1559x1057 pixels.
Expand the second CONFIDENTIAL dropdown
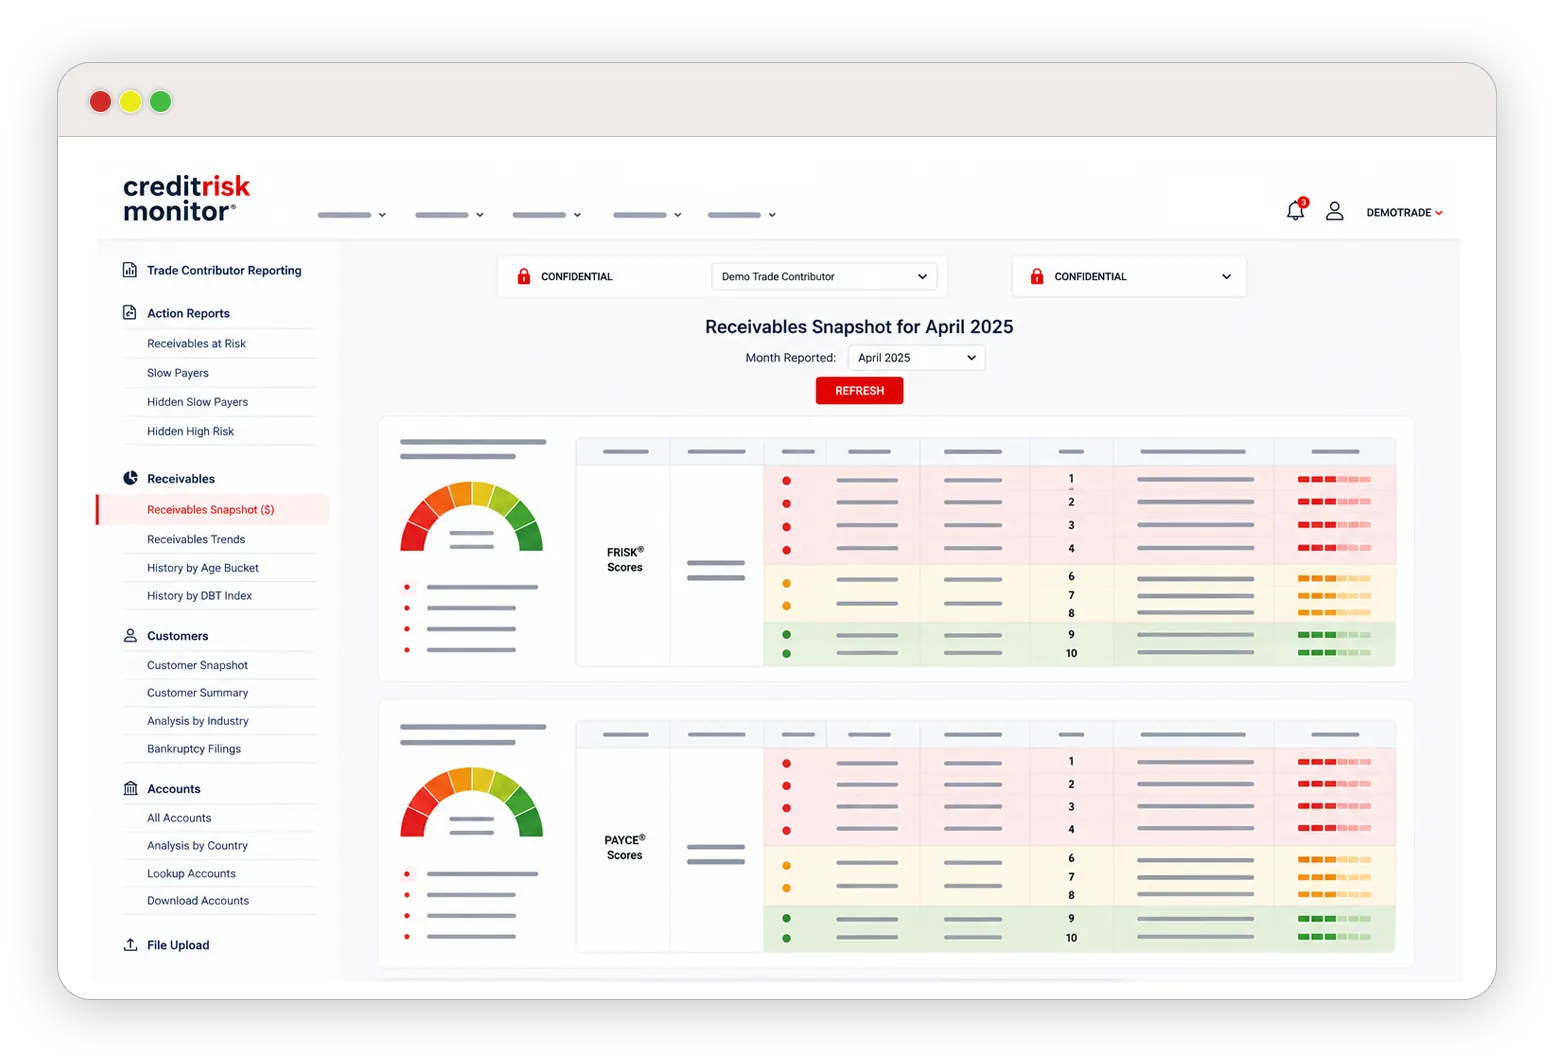(x=1129, y=276)
